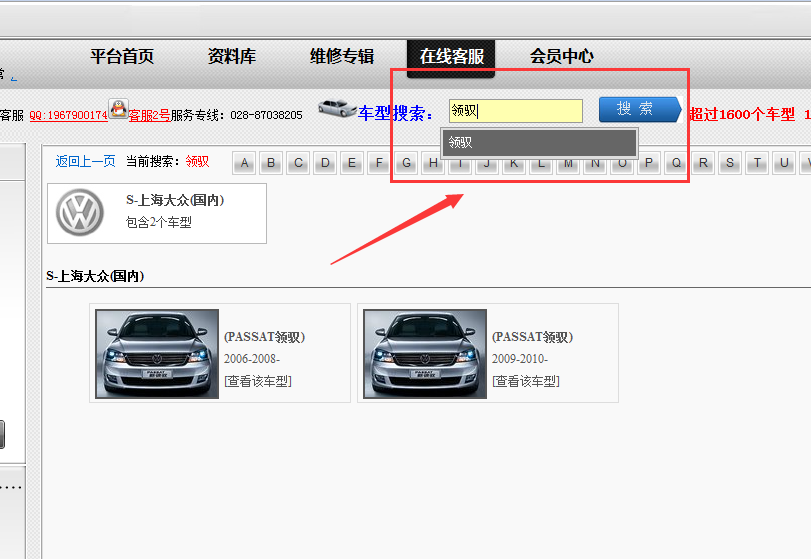Select the 在线客服 tab

pyautogui.click(x=451, y=57)
